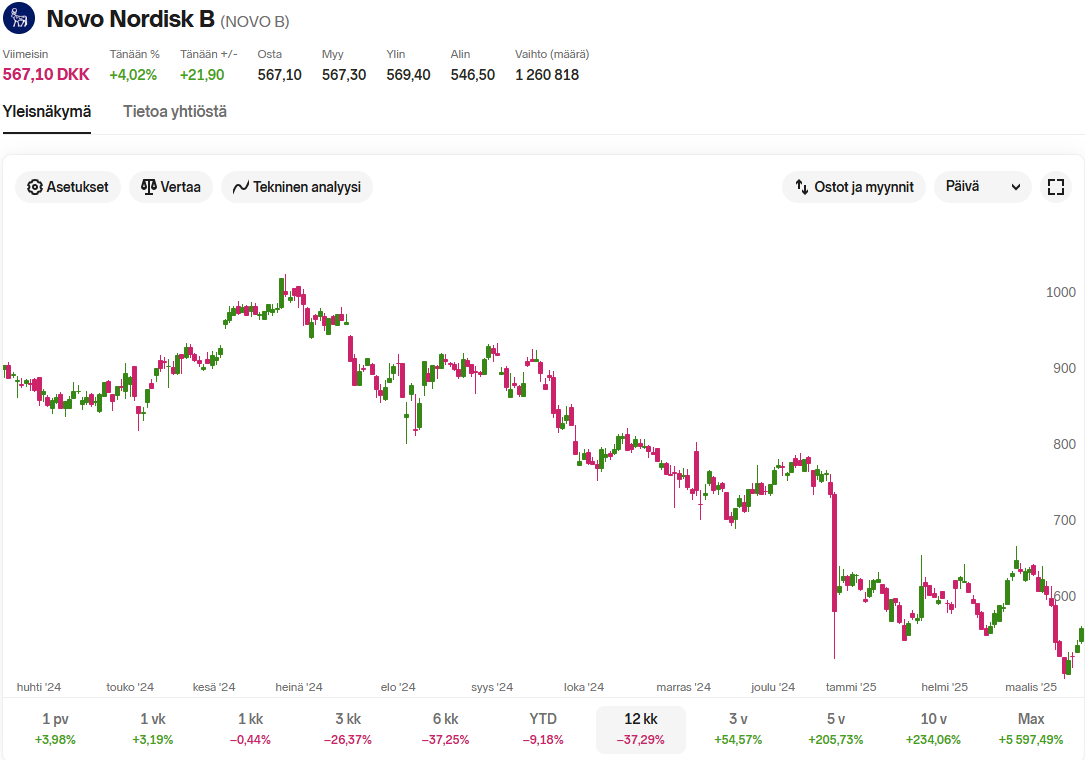The width and height of the screenshot is (1085, 760).
Task: Show the 3 v price history
Action: (x=738, y=728)
